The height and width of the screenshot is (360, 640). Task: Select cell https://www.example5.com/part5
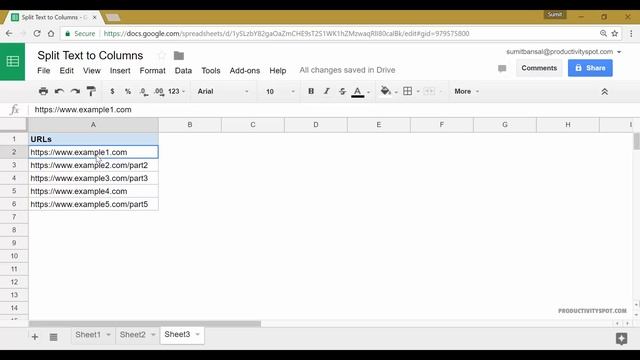coord(93,204)
